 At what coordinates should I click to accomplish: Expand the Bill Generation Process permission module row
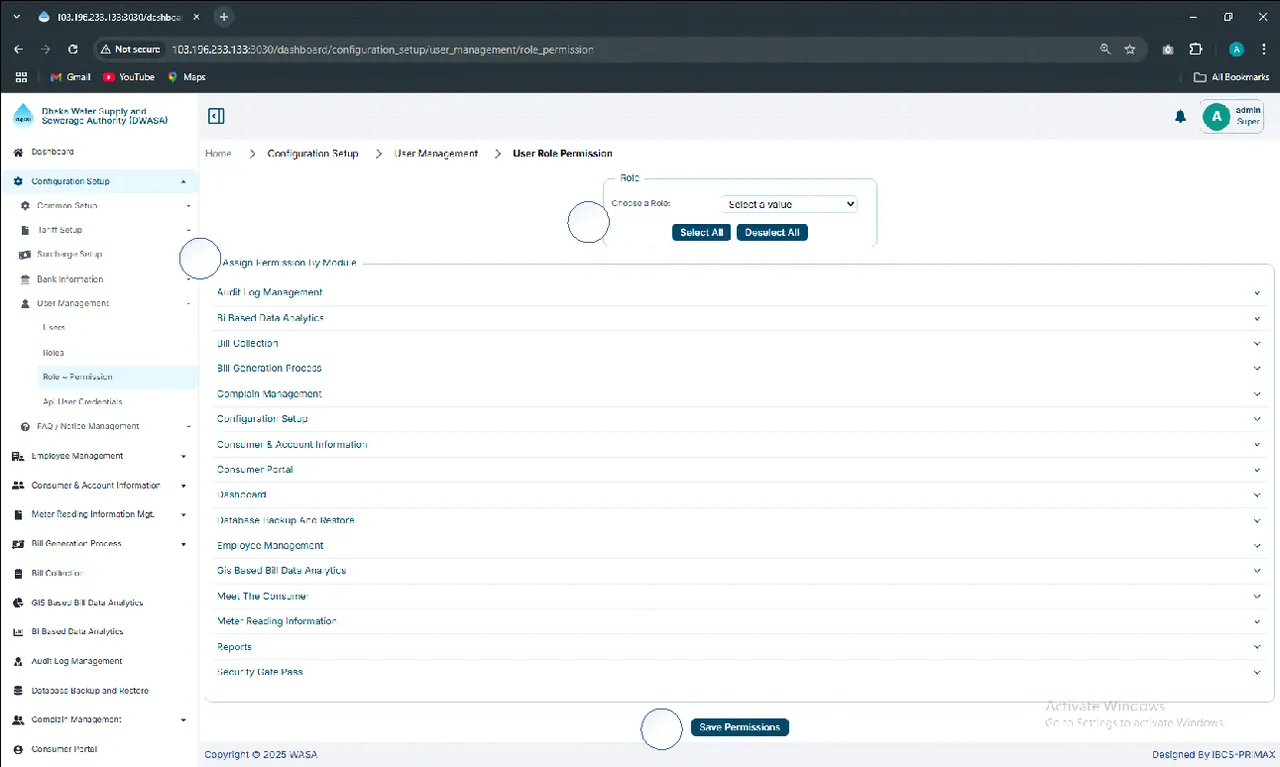739,369
